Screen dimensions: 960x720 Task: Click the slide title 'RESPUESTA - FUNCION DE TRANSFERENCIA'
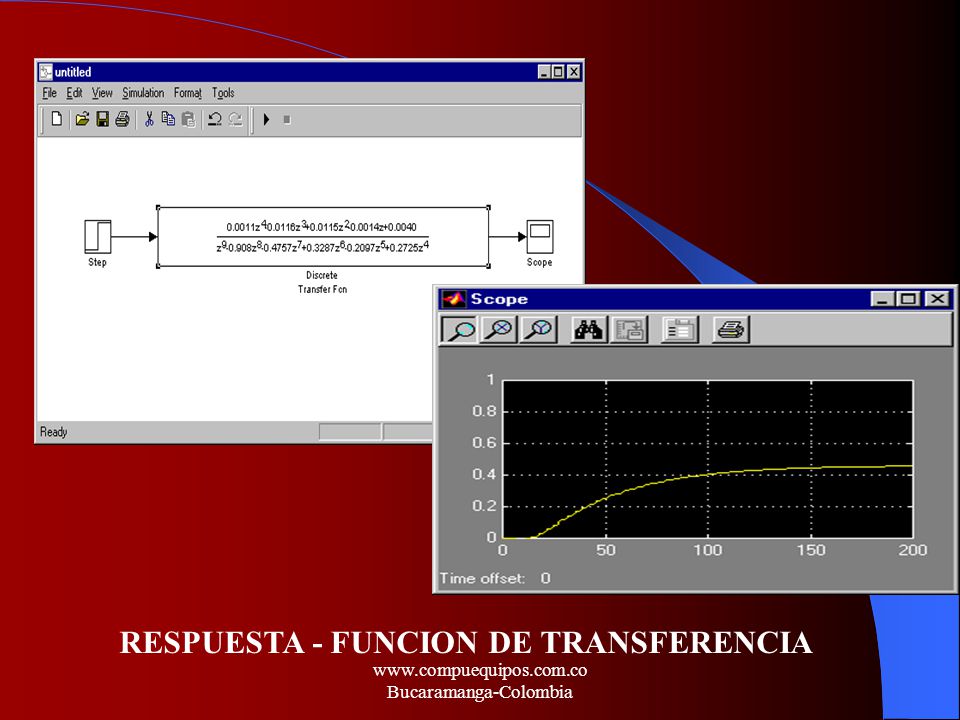point(466,642)
